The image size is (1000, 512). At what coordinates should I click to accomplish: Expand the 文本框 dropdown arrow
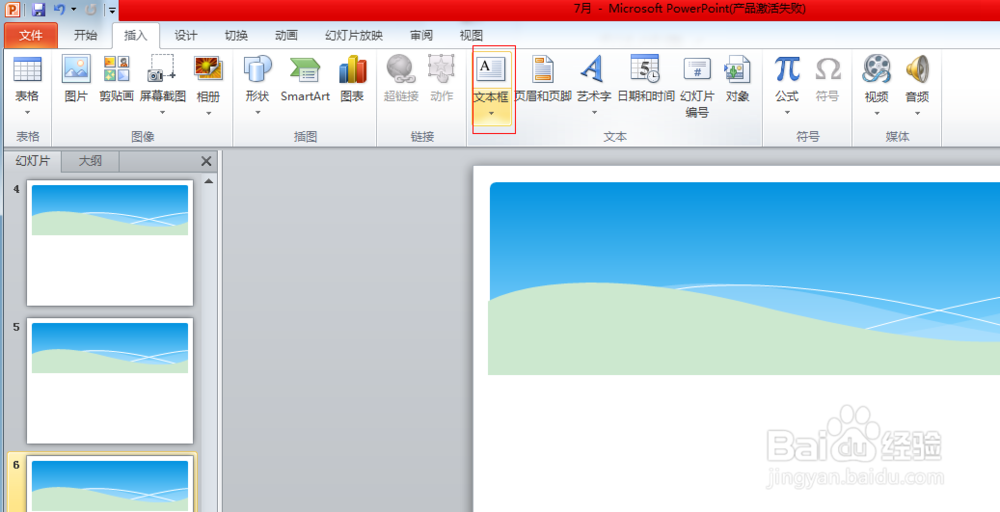click(x=491, y=113)
